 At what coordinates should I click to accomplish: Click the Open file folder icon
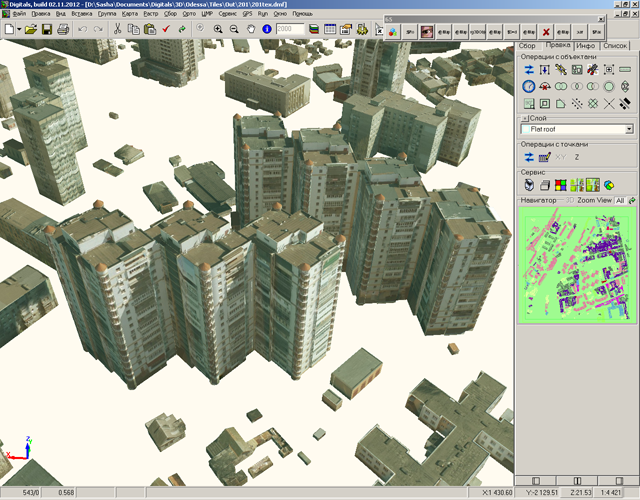click(x=31, y=30)
